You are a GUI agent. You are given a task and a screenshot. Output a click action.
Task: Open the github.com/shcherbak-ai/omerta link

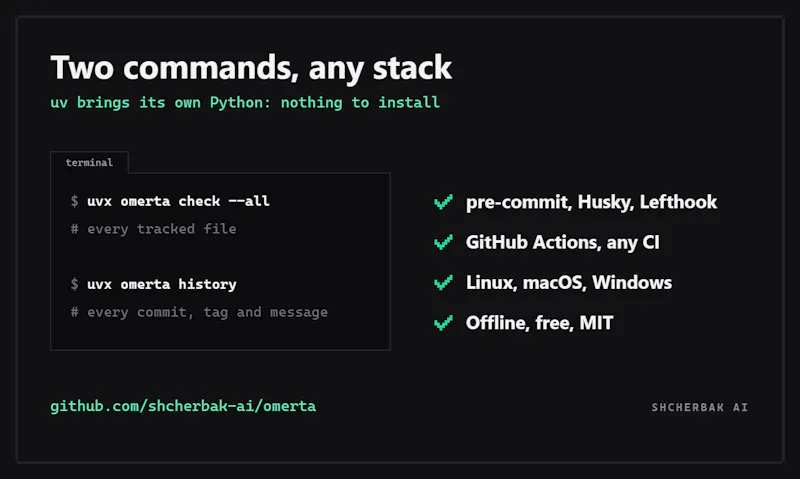pyautogui.click(x=183, y=406)
